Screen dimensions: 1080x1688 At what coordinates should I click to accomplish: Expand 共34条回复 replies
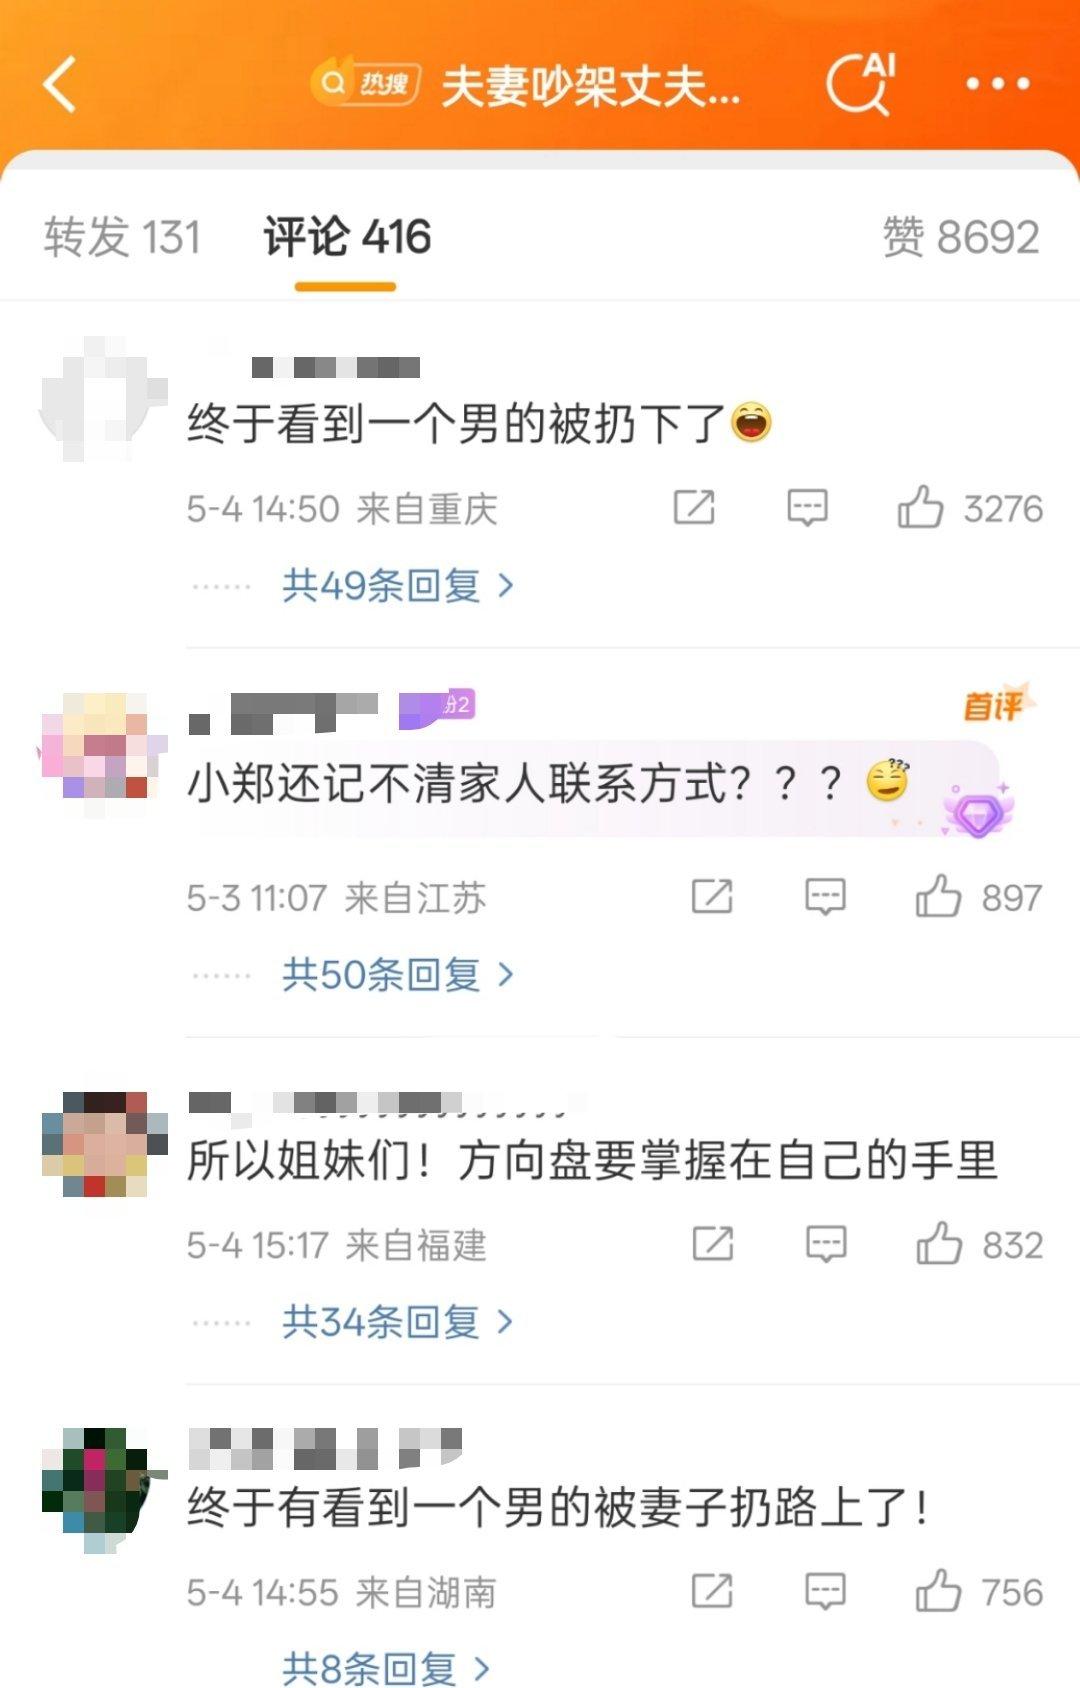(x=398, y=1322)
